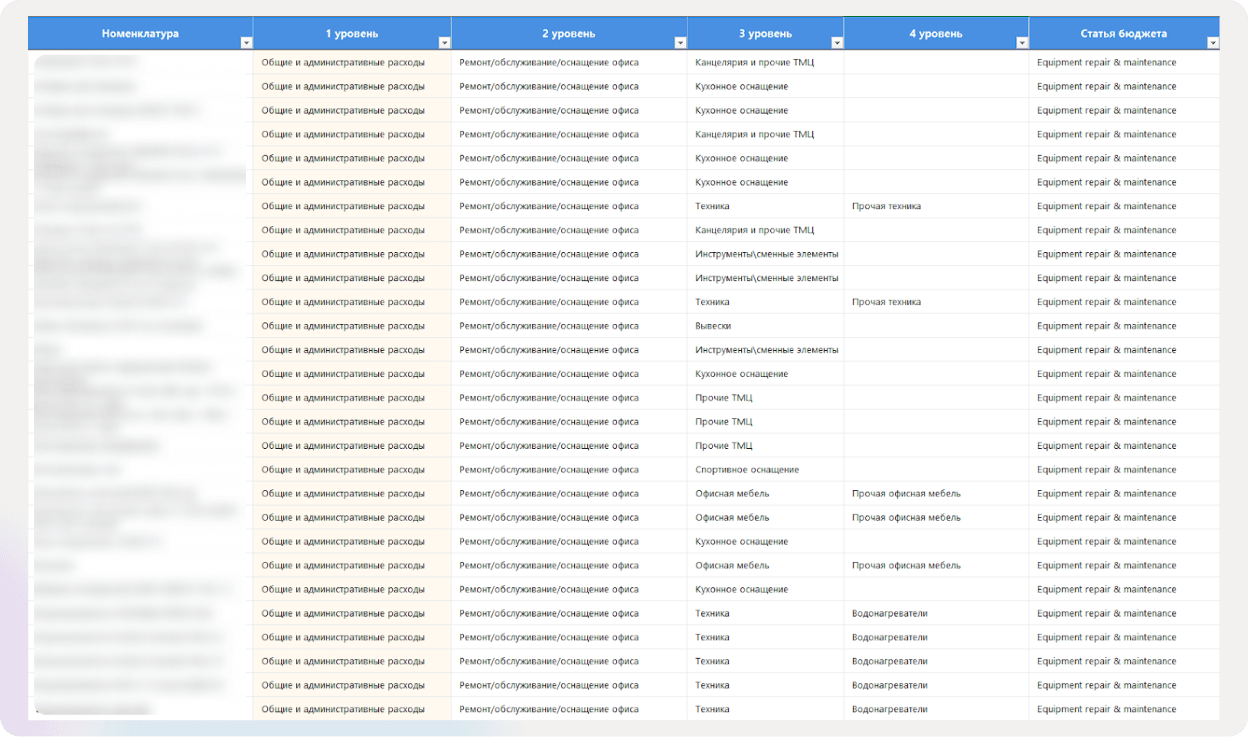
Task: Open the Номенклатура column filter dropdown
Action: [x=245, y=43]
